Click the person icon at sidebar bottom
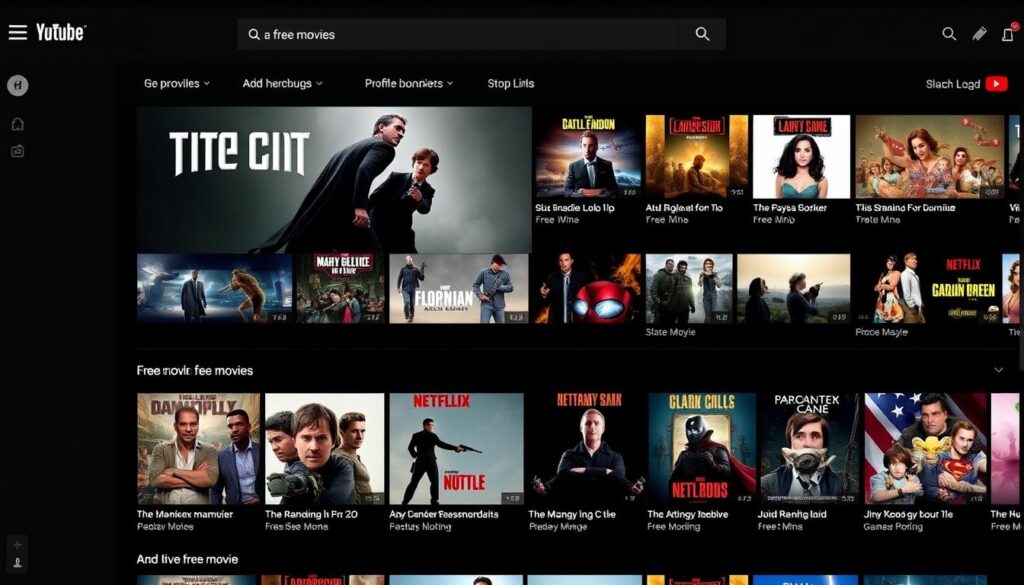Image resolution: width=1024 pixels, height=585 pixels. click(18, 562)
